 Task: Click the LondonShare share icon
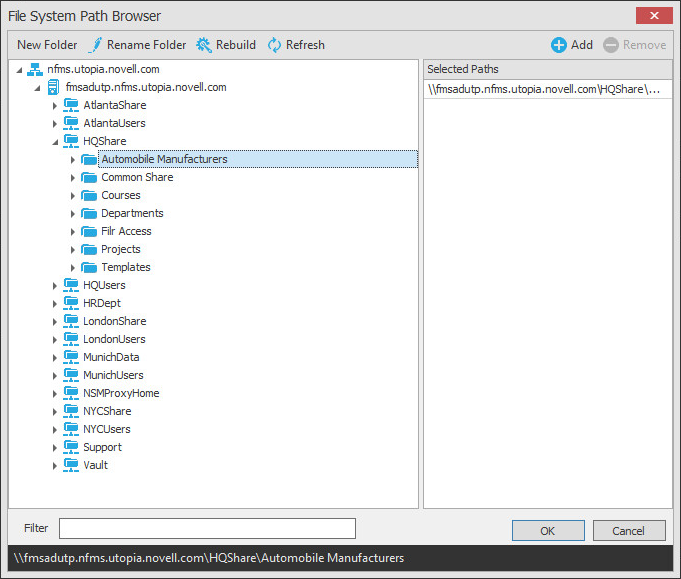pos(71,321)
